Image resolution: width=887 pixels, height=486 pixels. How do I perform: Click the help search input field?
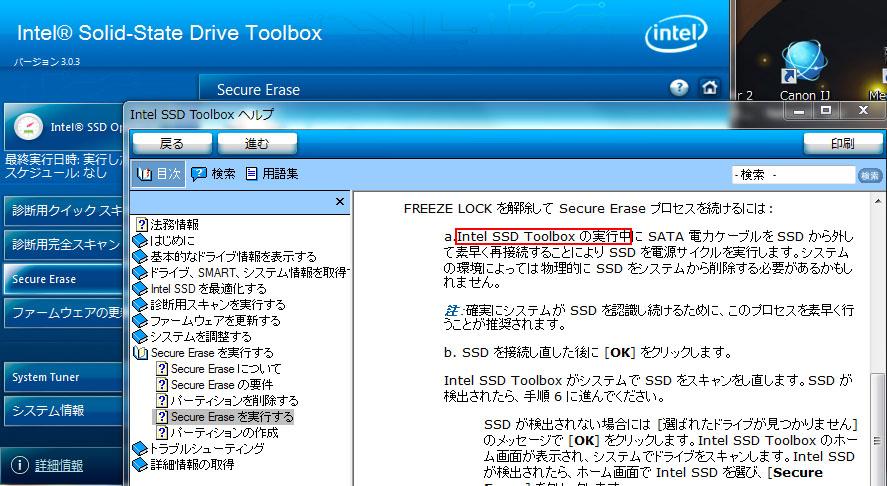[793, 175]
